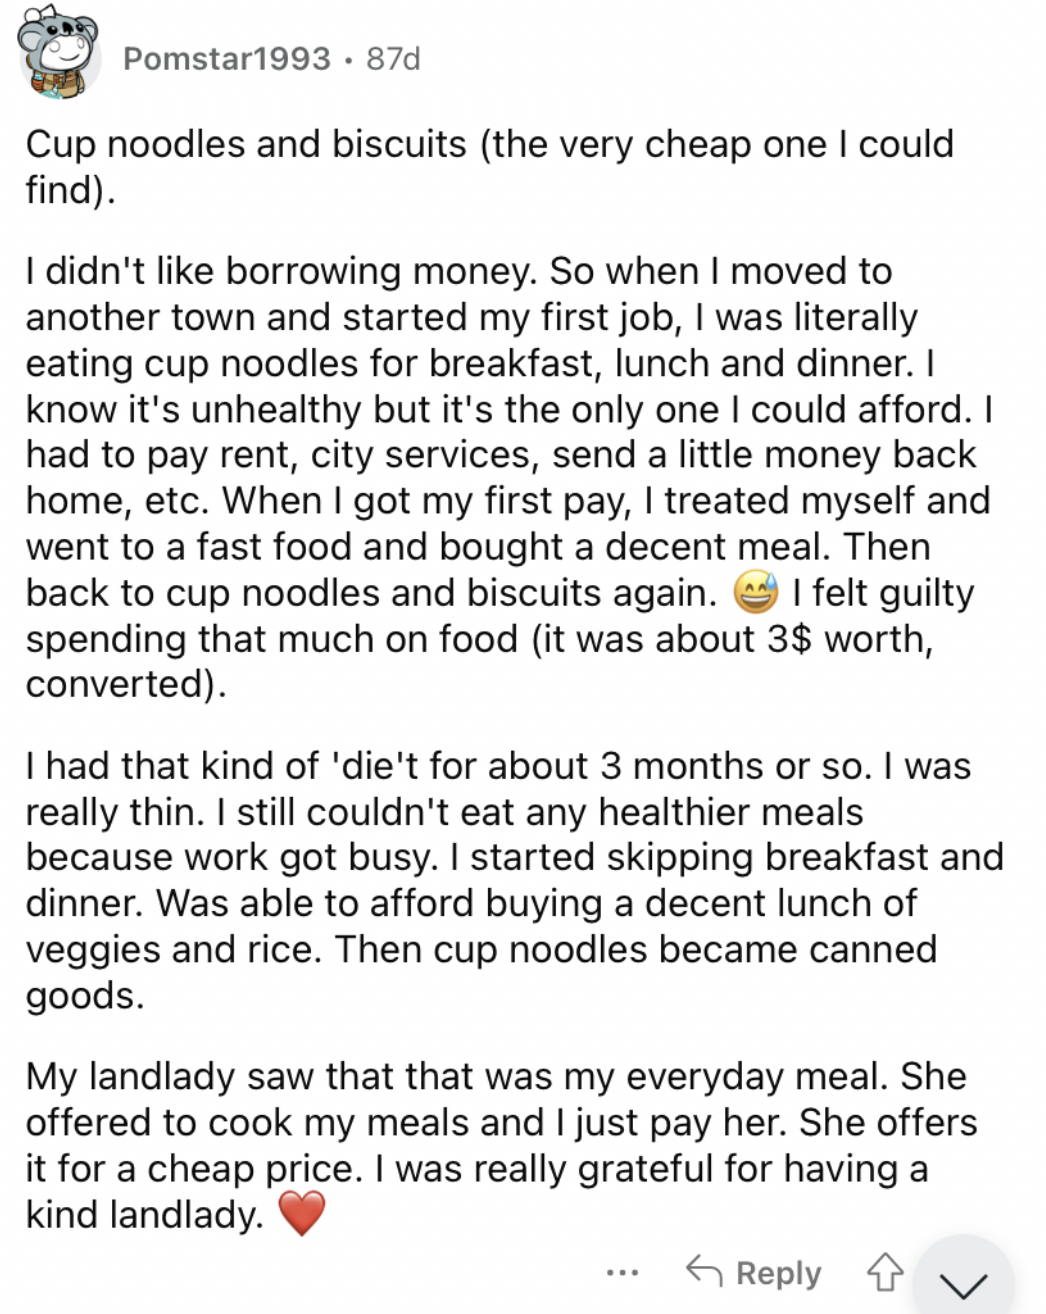Tap the dot separator beside the username

pos(348,60)
